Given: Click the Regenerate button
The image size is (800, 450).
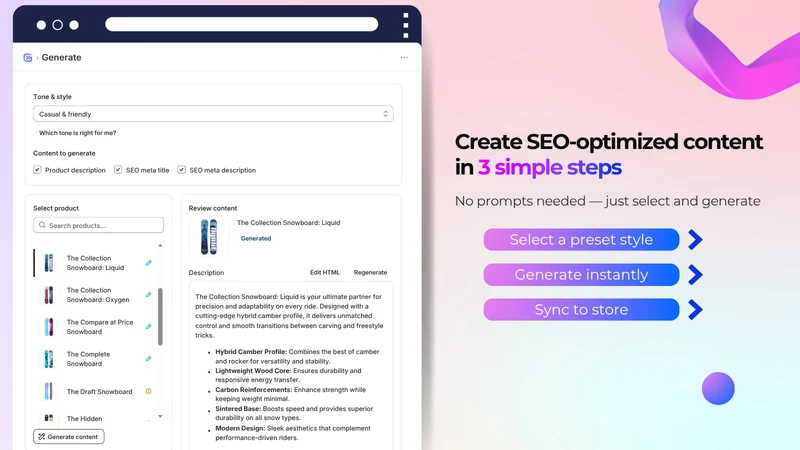Looking at the screenshot, I should coord(370,272).
